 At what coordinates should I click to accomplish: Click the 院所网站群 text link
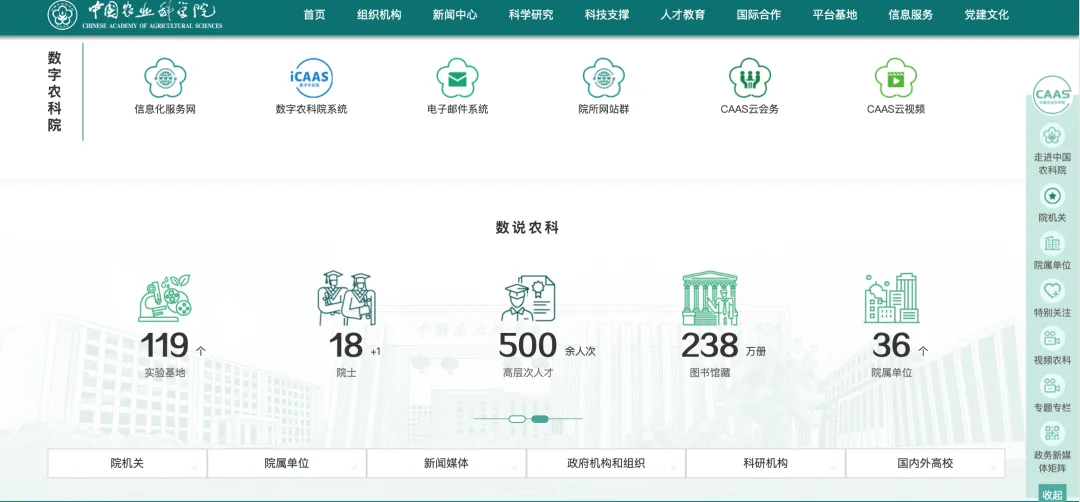click(x=603, y=109)
